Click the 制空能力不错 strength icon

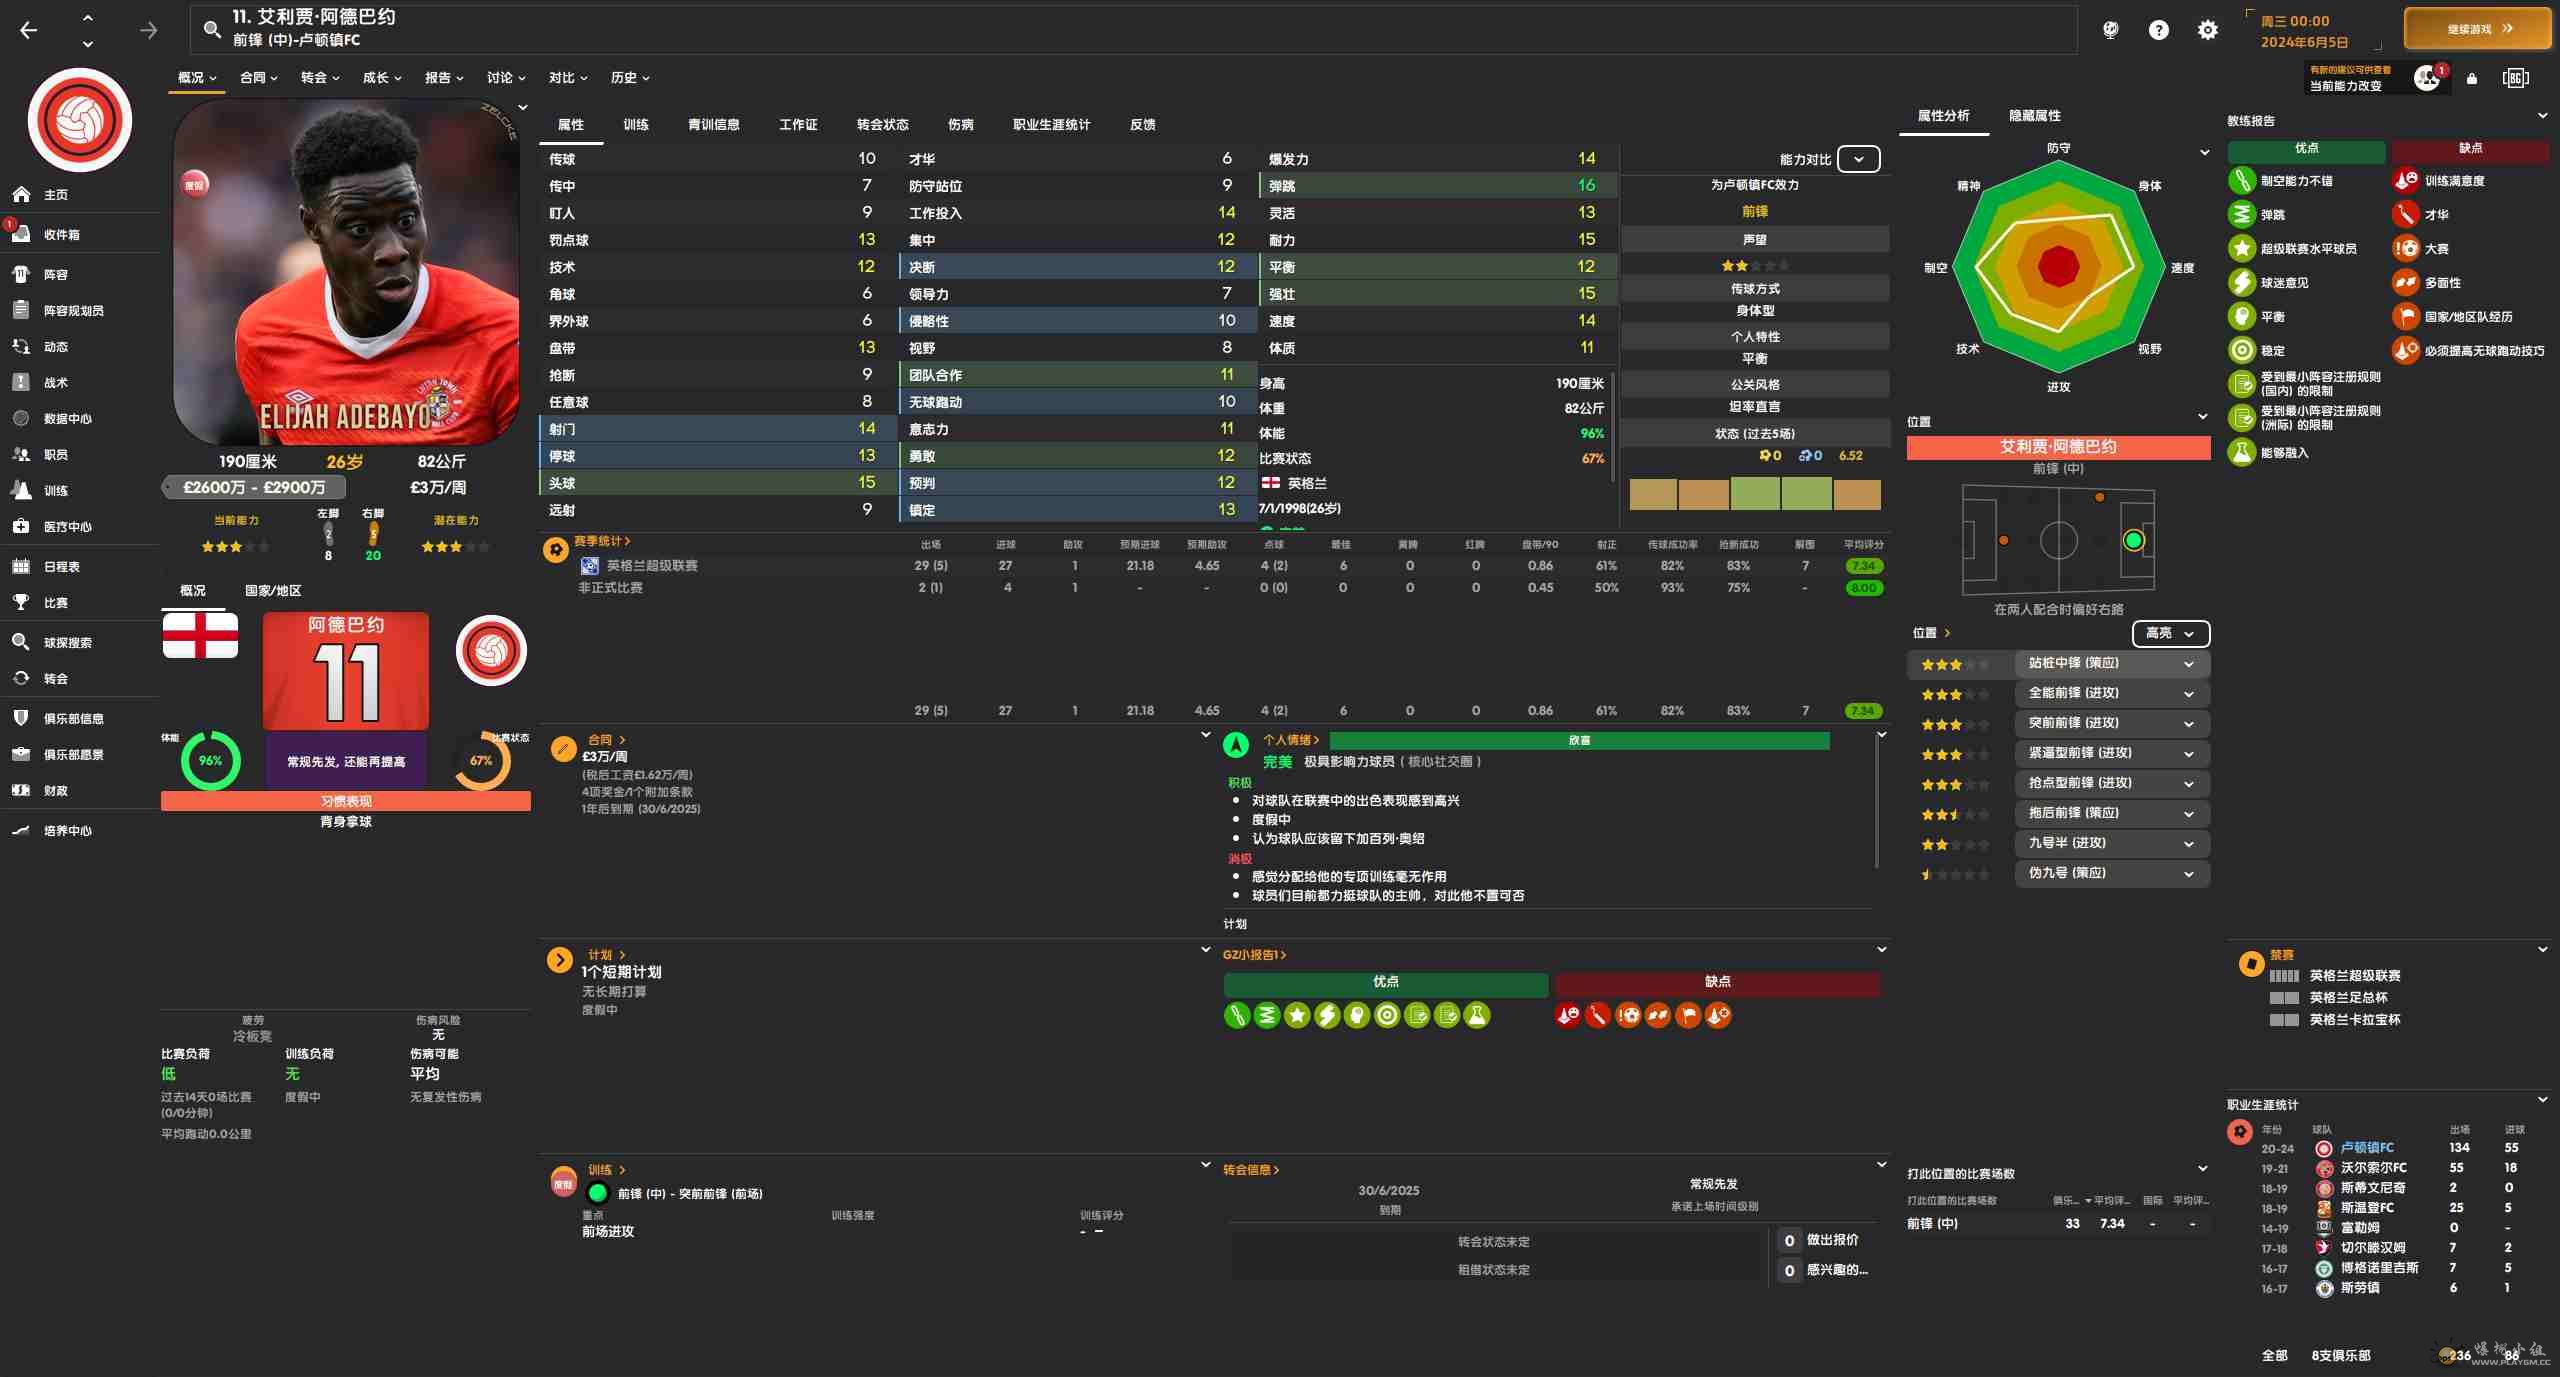[x=2242, y=181]
